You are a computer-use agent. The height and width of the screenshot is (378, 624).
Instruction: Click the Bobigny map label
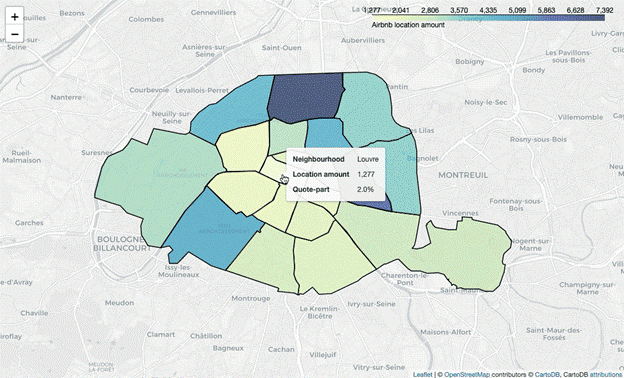tap(470, 62)
